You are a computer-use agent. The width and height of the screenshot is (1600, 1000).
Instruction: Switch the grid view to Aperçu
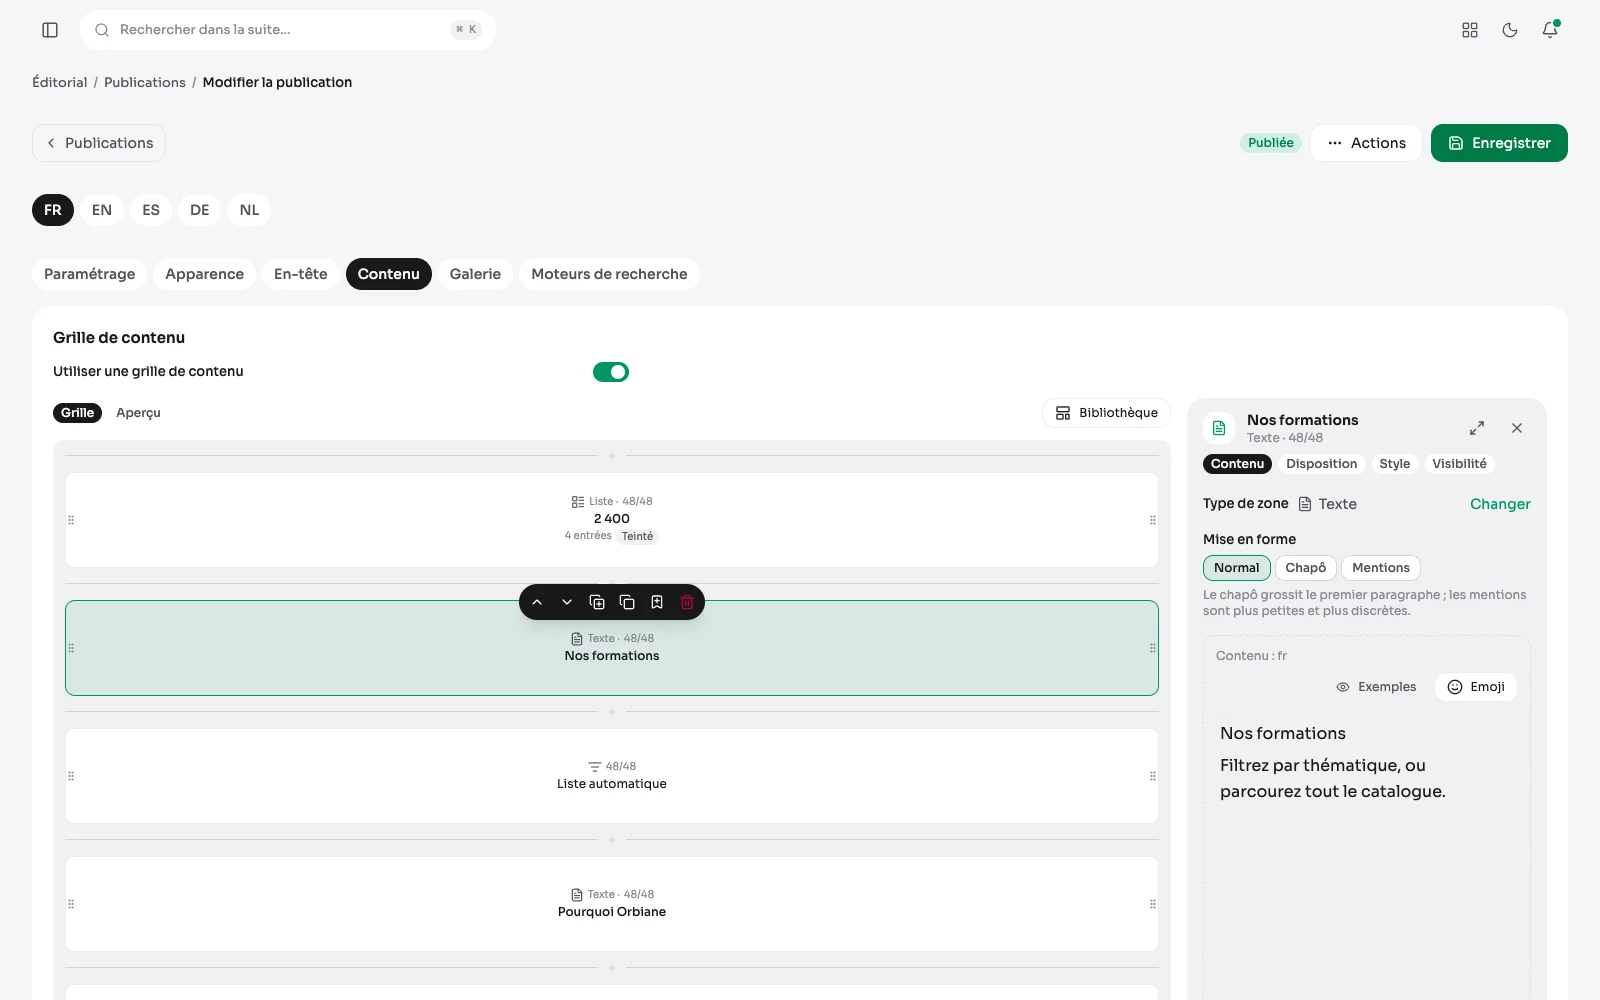point(138,413)
